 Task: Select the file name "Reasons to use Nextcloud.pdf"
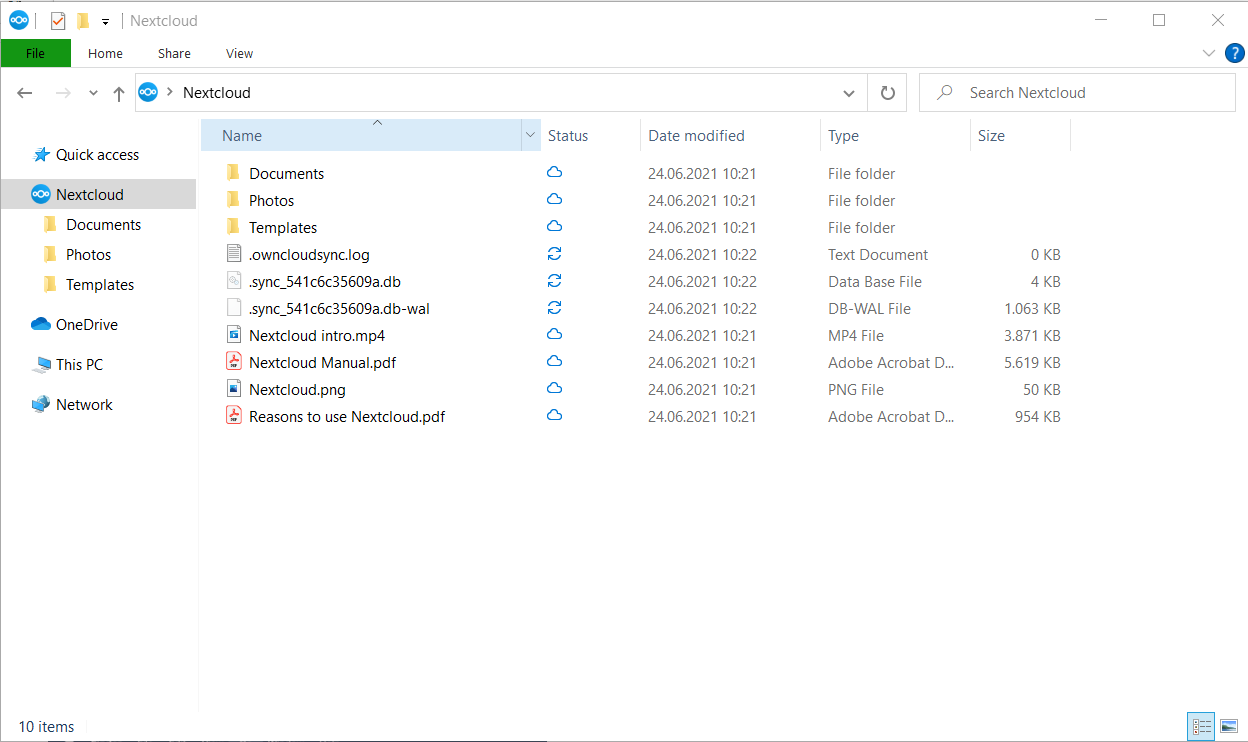click(x=347, y=416)
